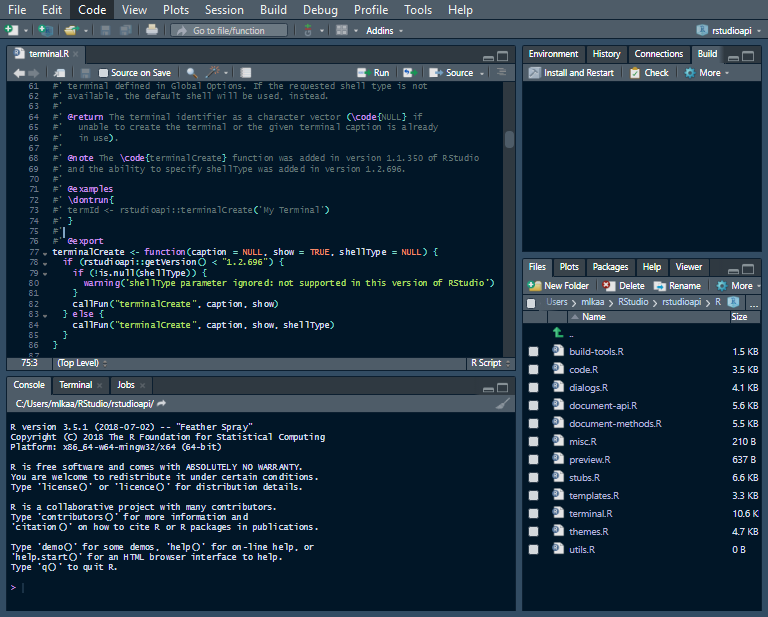The width and height of the screenshot is (768, 617).
Task: Click the Find/Replace magnifier icon in editor
Action: [x=190, y=73]
